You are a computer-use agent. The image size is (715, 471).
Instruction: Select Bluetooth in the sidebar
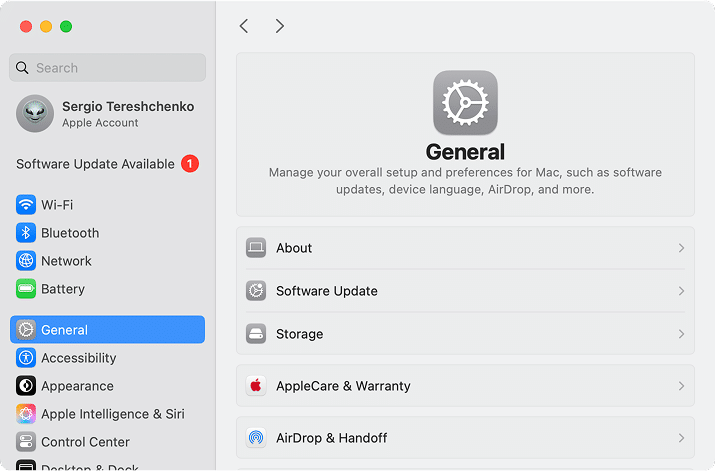pos(108,233)
